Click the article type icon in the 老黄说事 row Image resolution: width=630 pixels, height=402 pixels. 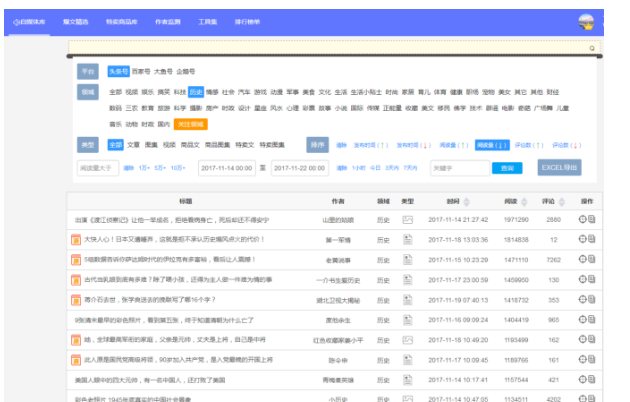[407, 260]
